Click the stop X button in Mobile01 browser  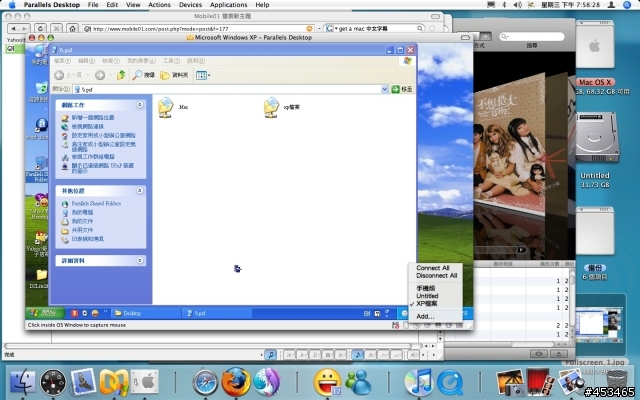click(x=56, y=29)
